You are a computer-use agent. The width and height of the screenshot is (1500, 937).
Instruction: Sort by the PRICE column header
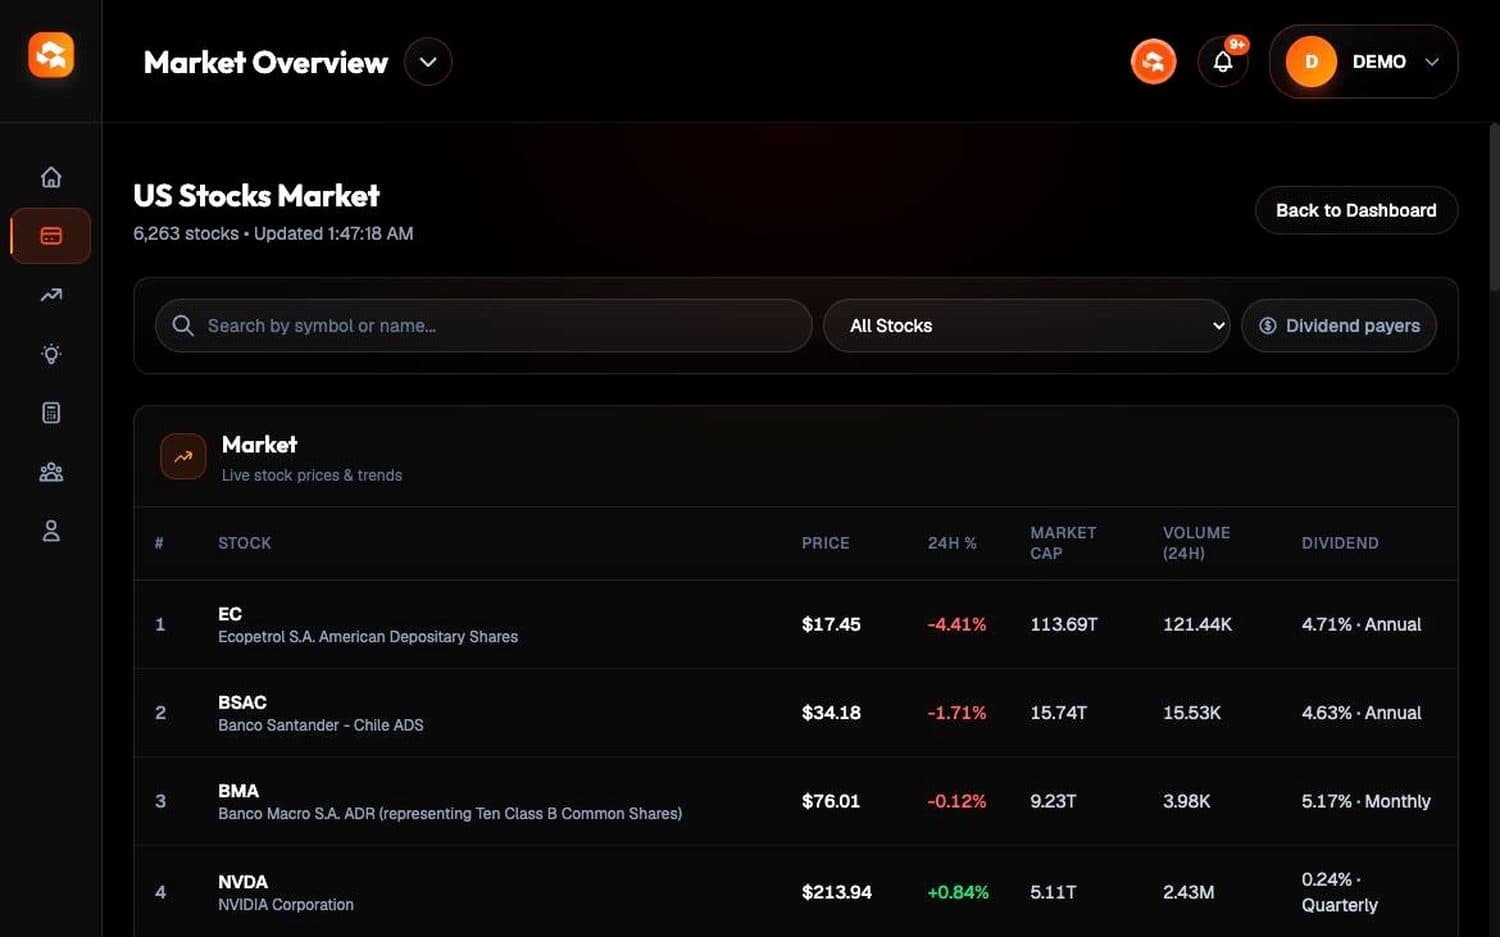[x=825, y=543]
